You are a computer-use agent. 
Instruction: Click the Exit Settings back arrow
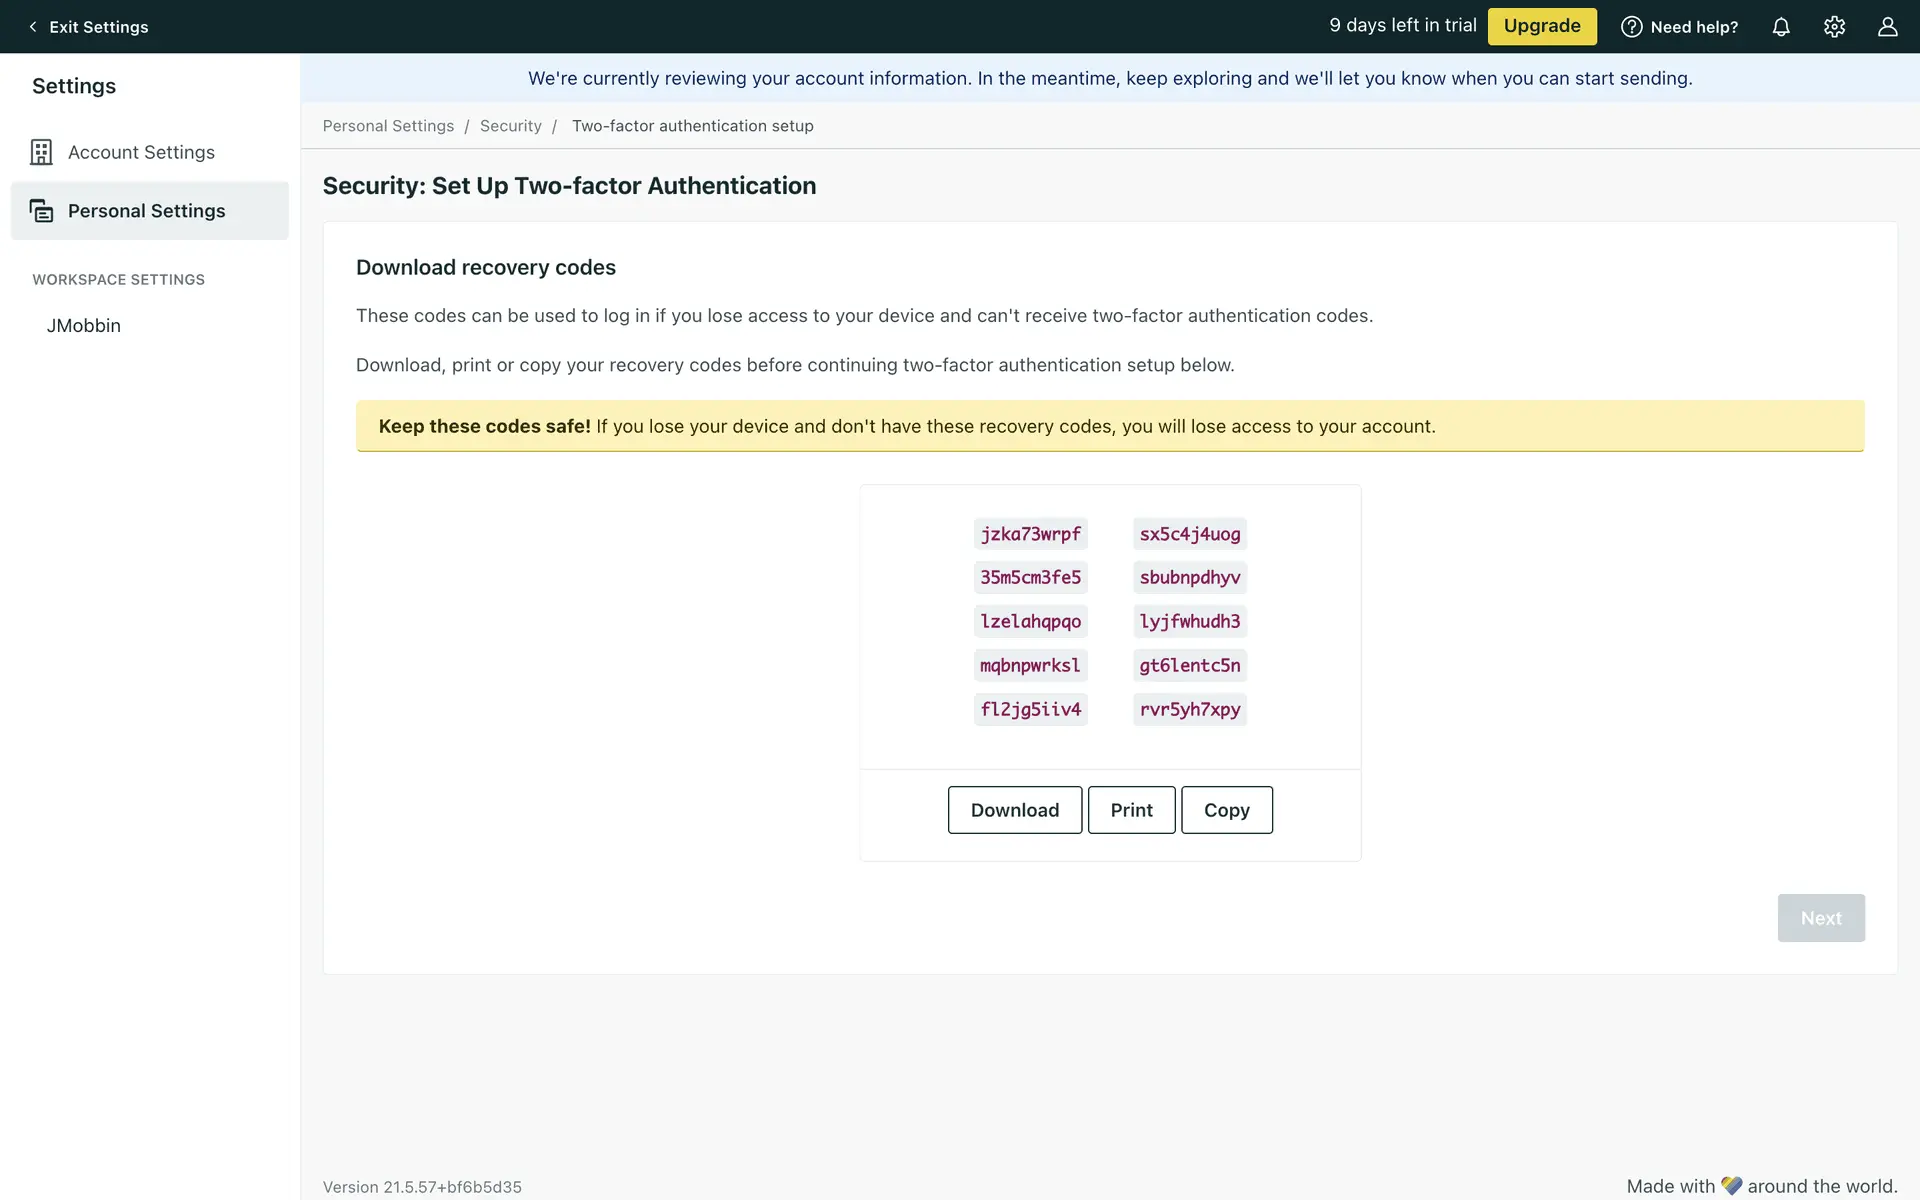coord(33,27)
